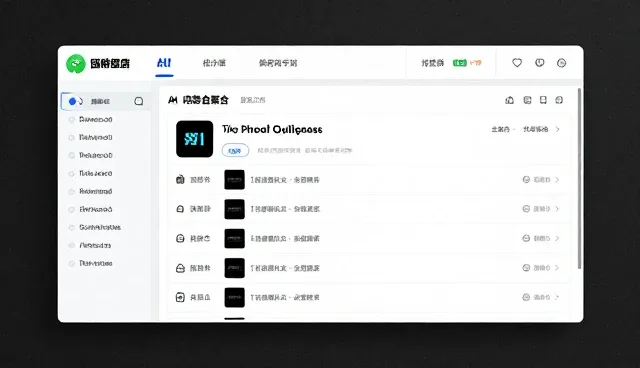Expand the chevron ending the fourth list row

tap(557, 268)
